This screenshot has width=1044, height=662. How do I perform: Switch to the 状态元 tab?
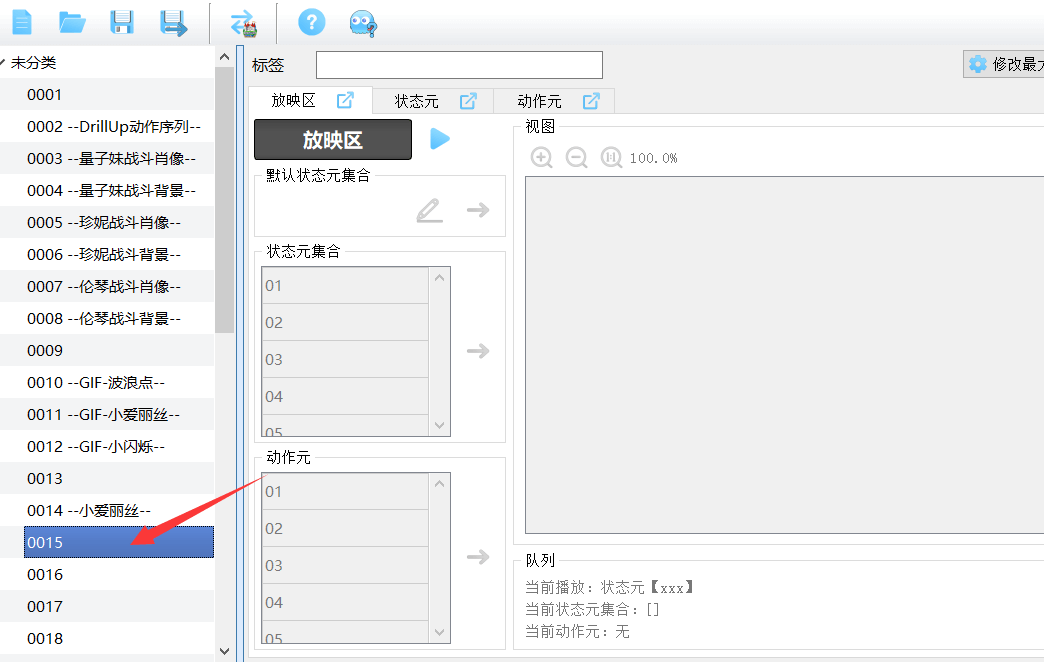tap(416, 101)
